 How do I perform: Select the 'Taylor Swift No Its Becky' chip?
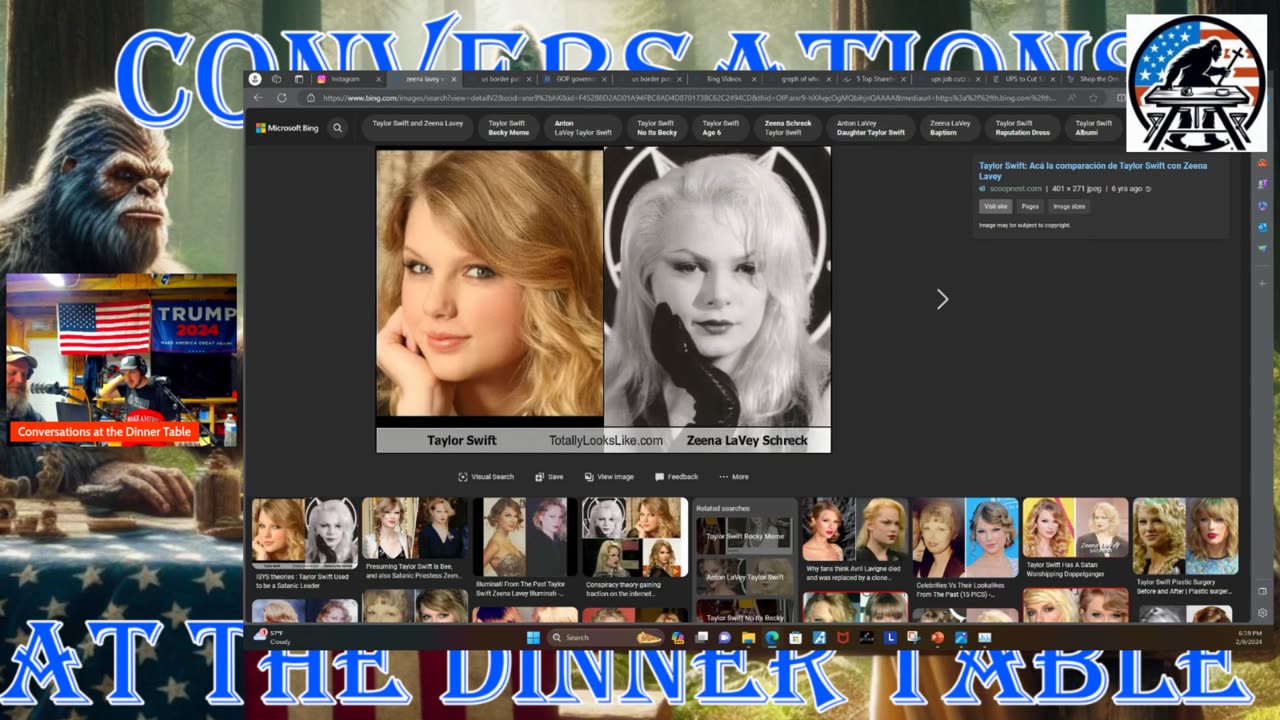[x=657, y=128]
